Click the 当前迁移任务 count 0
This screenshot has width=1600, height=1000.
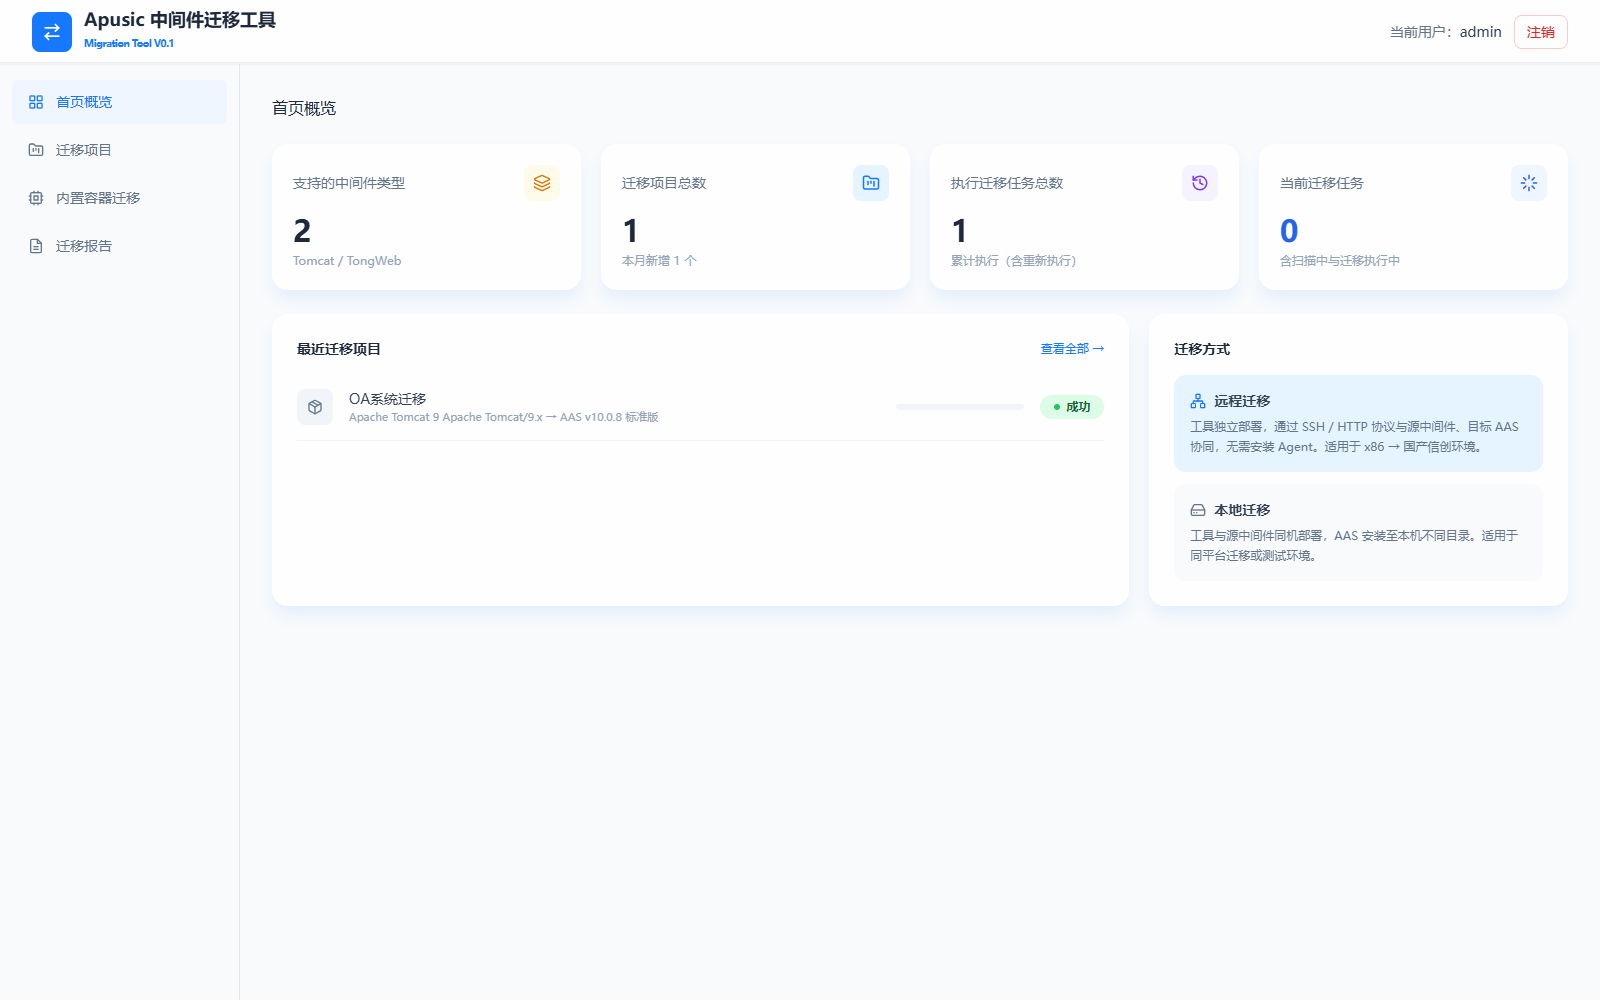tap(1289, 231)
